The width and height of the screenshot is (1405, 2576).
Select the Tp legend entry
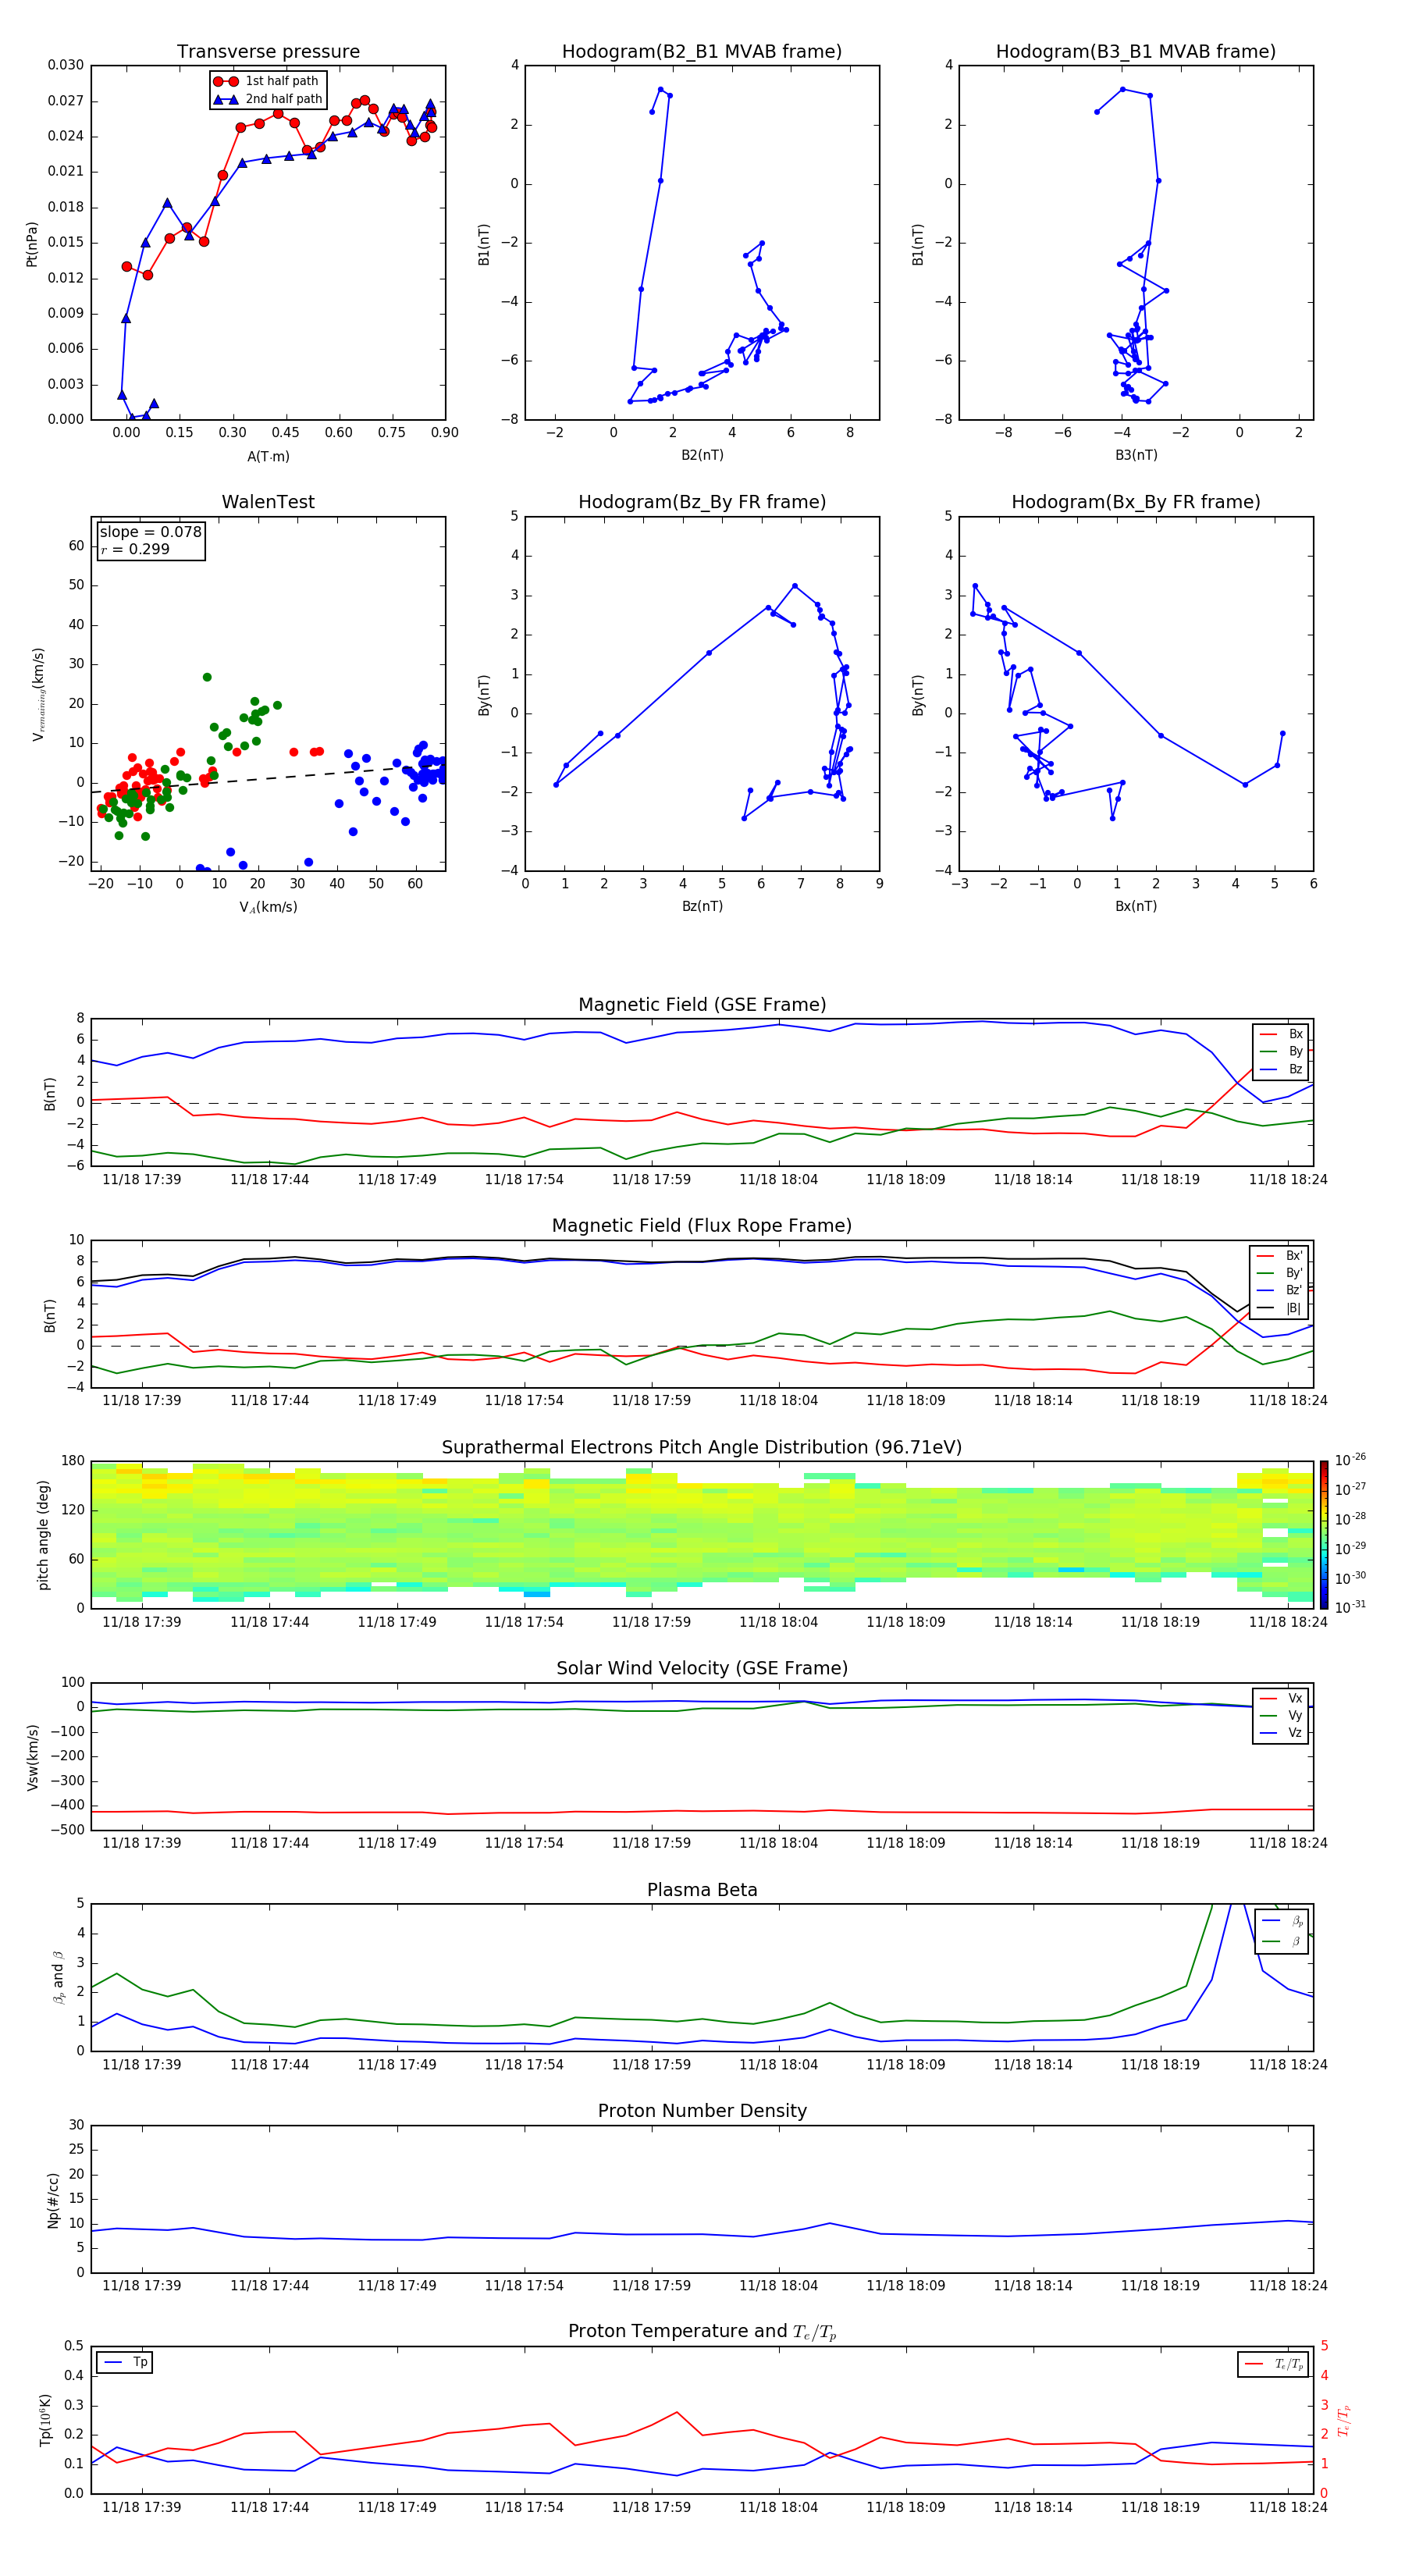(x=126, y=2362)
